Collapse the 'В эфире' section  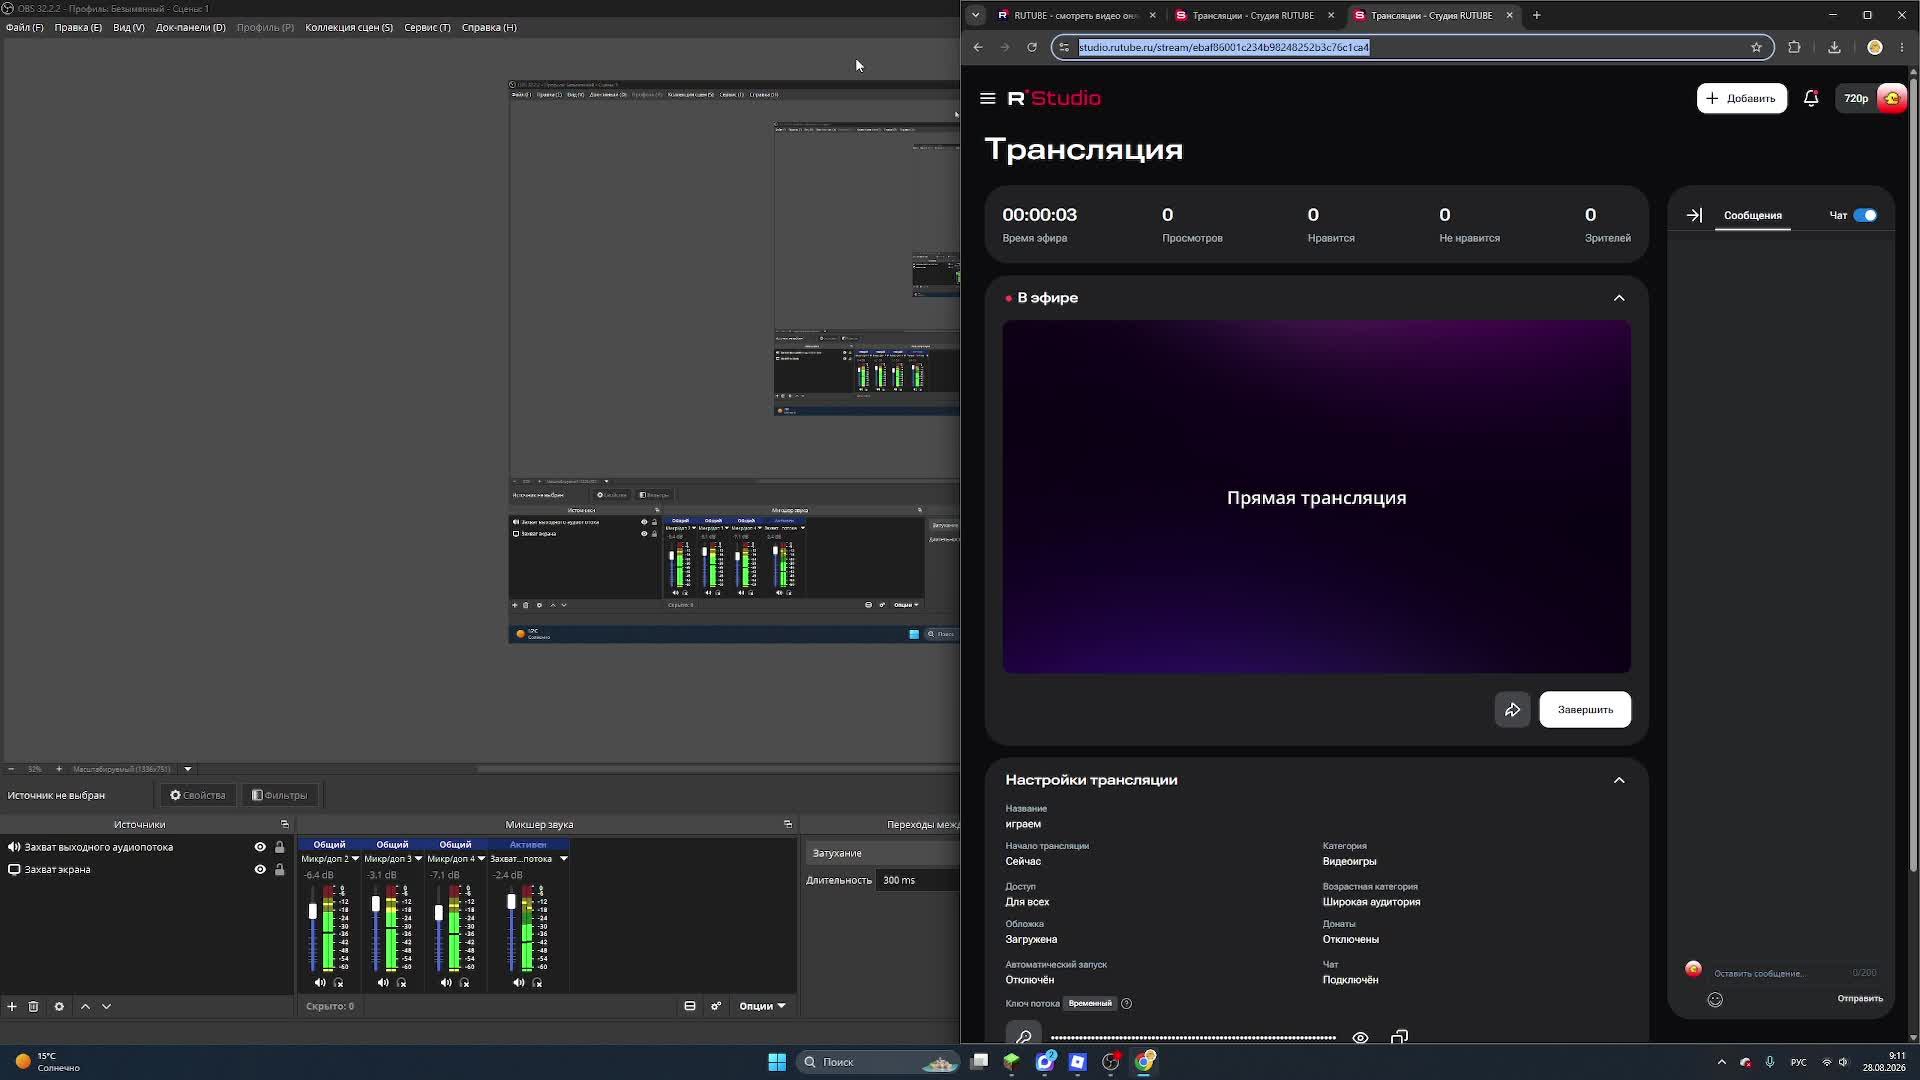1619,298
